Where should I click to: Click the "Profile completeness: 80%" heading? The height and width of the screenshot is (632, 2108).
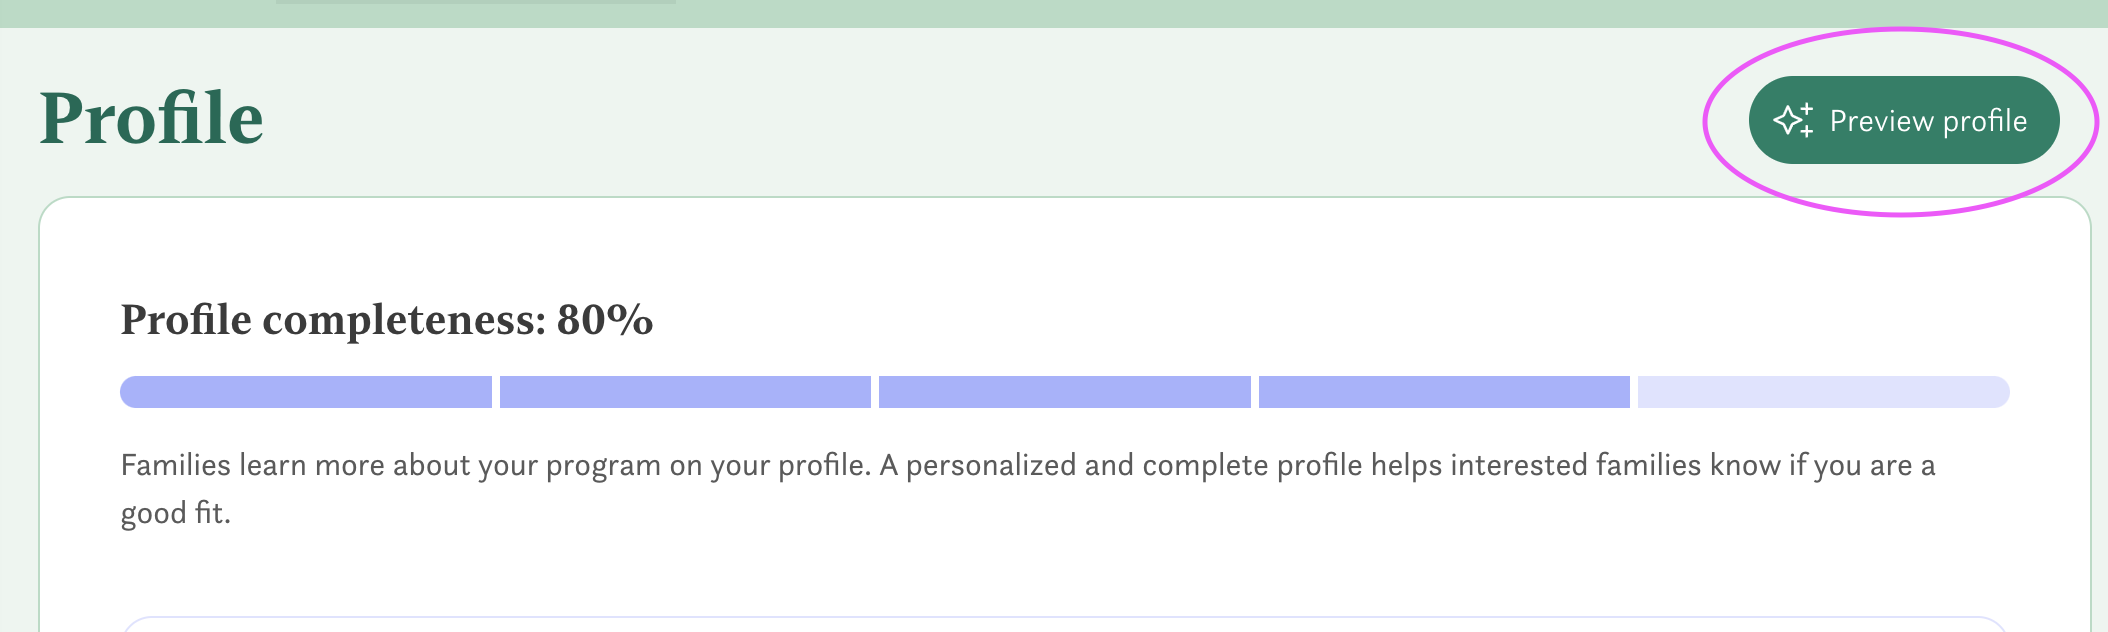click(386, 320)
